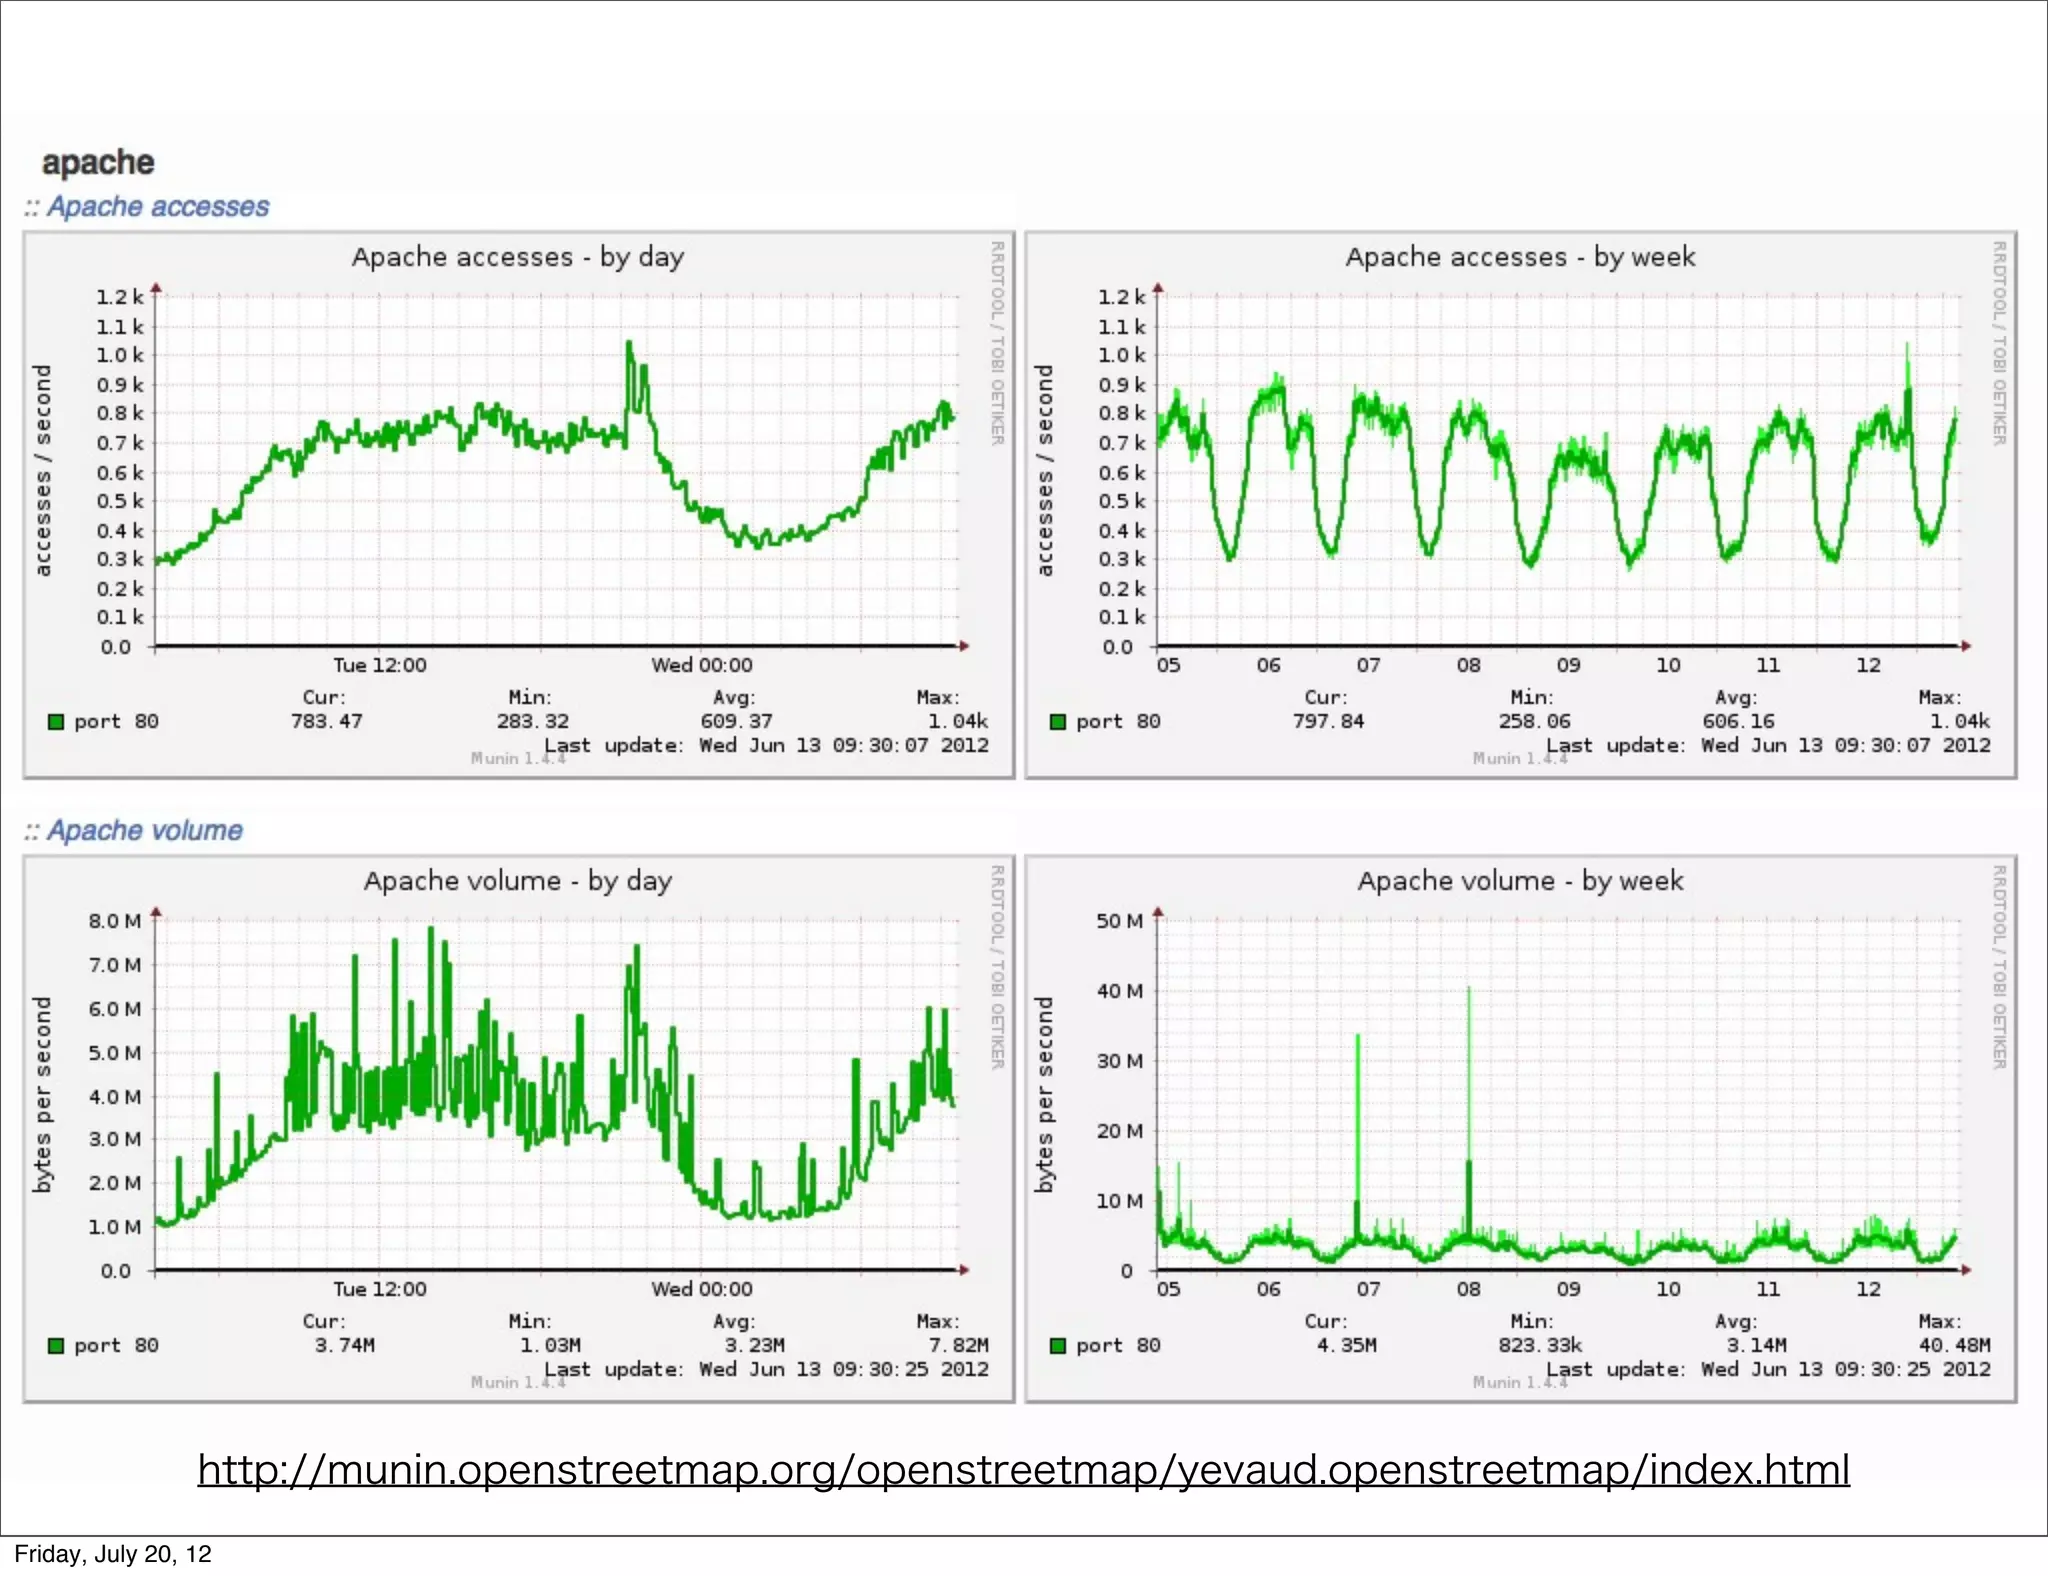2048x1576 pixels.
Task: Click the apache heading text
Action: (98, 162)
